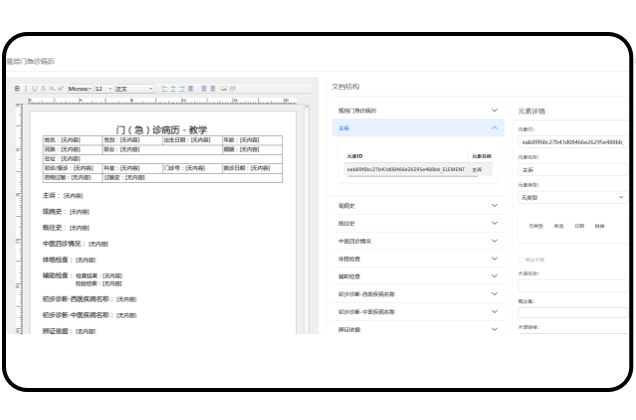Image resolution: width=636 pixels, height=420 pixels.
Task: Click the 术语名称 input field
Action: tap(572, 286)
